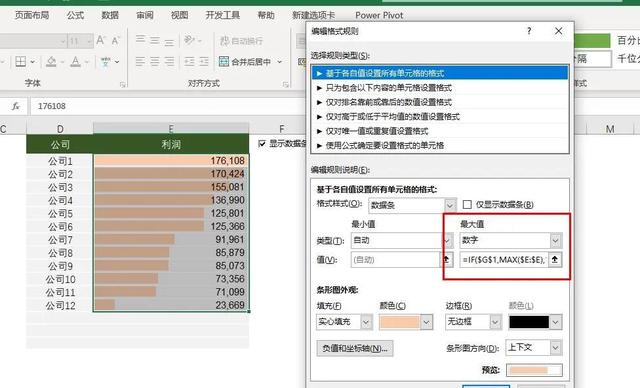Select rule type format only cells containing
This screenshot has width=640, height=388.
pyautogui.click(x=440, y=88)
